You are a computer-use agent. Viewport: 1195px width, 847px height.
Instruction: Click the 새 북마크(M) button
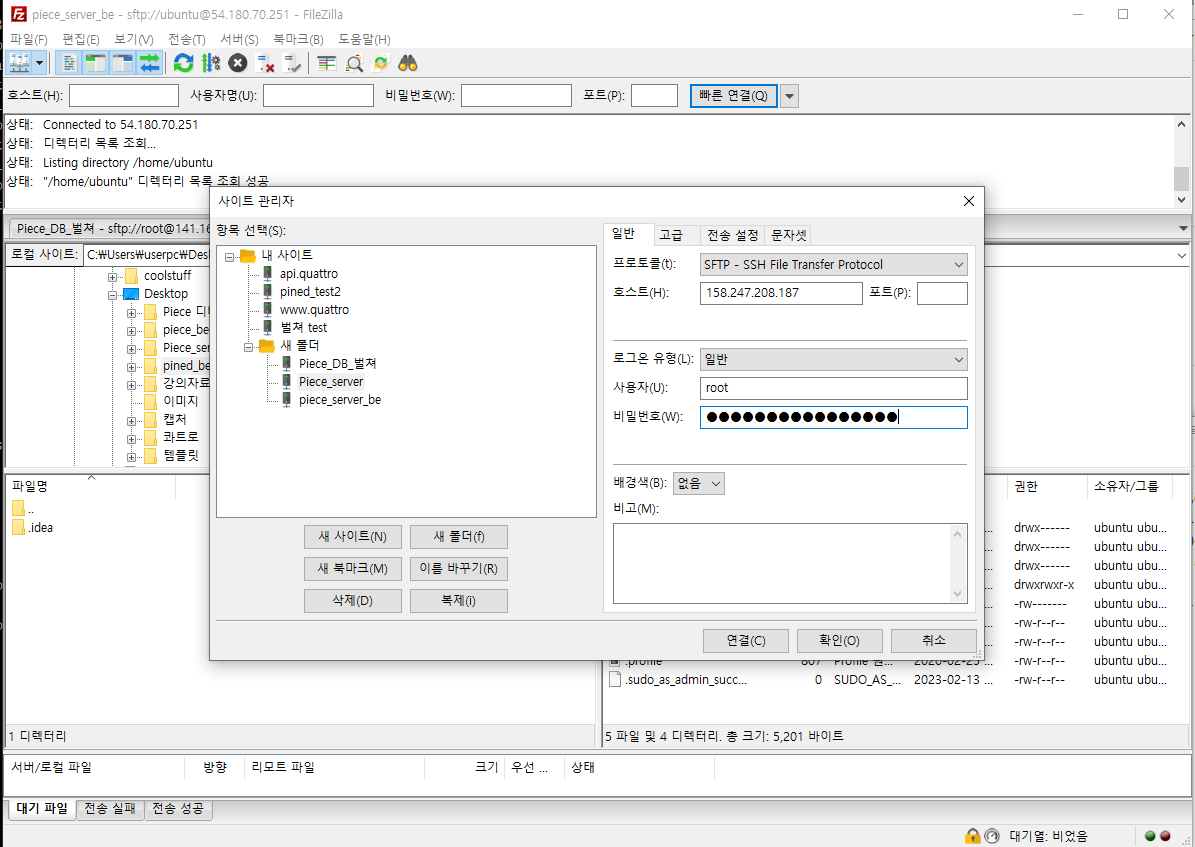pyautogui.click(x=352, y=569)
